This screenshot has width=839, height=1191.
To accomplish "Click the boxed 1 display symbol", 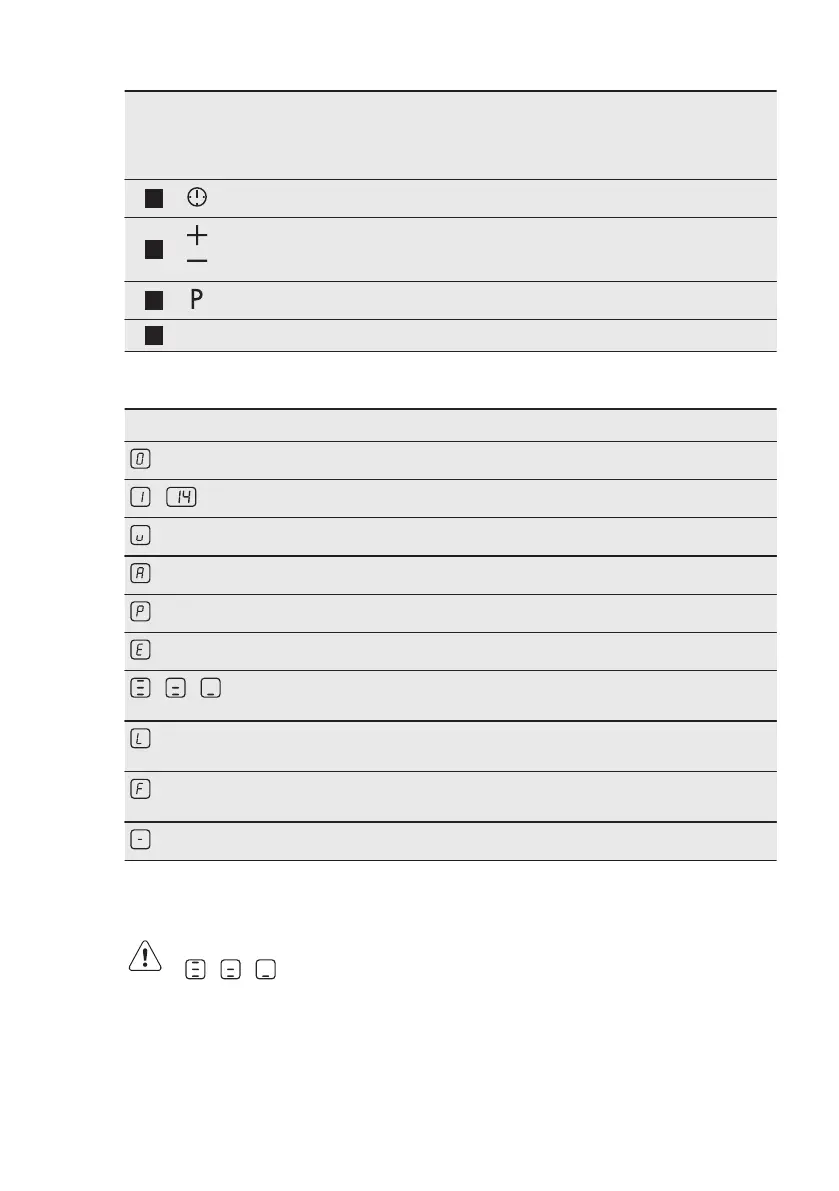I will (140, 497).
